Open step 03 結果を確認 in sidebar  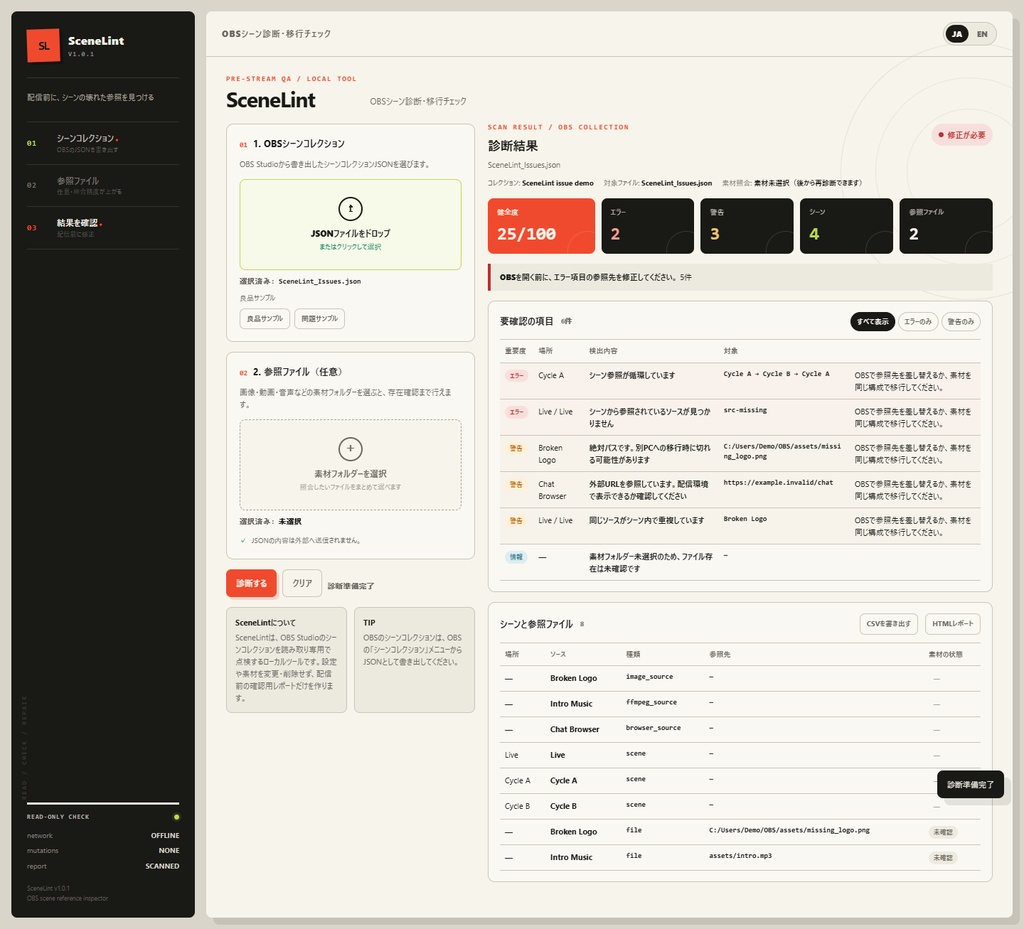click(103, 228)
